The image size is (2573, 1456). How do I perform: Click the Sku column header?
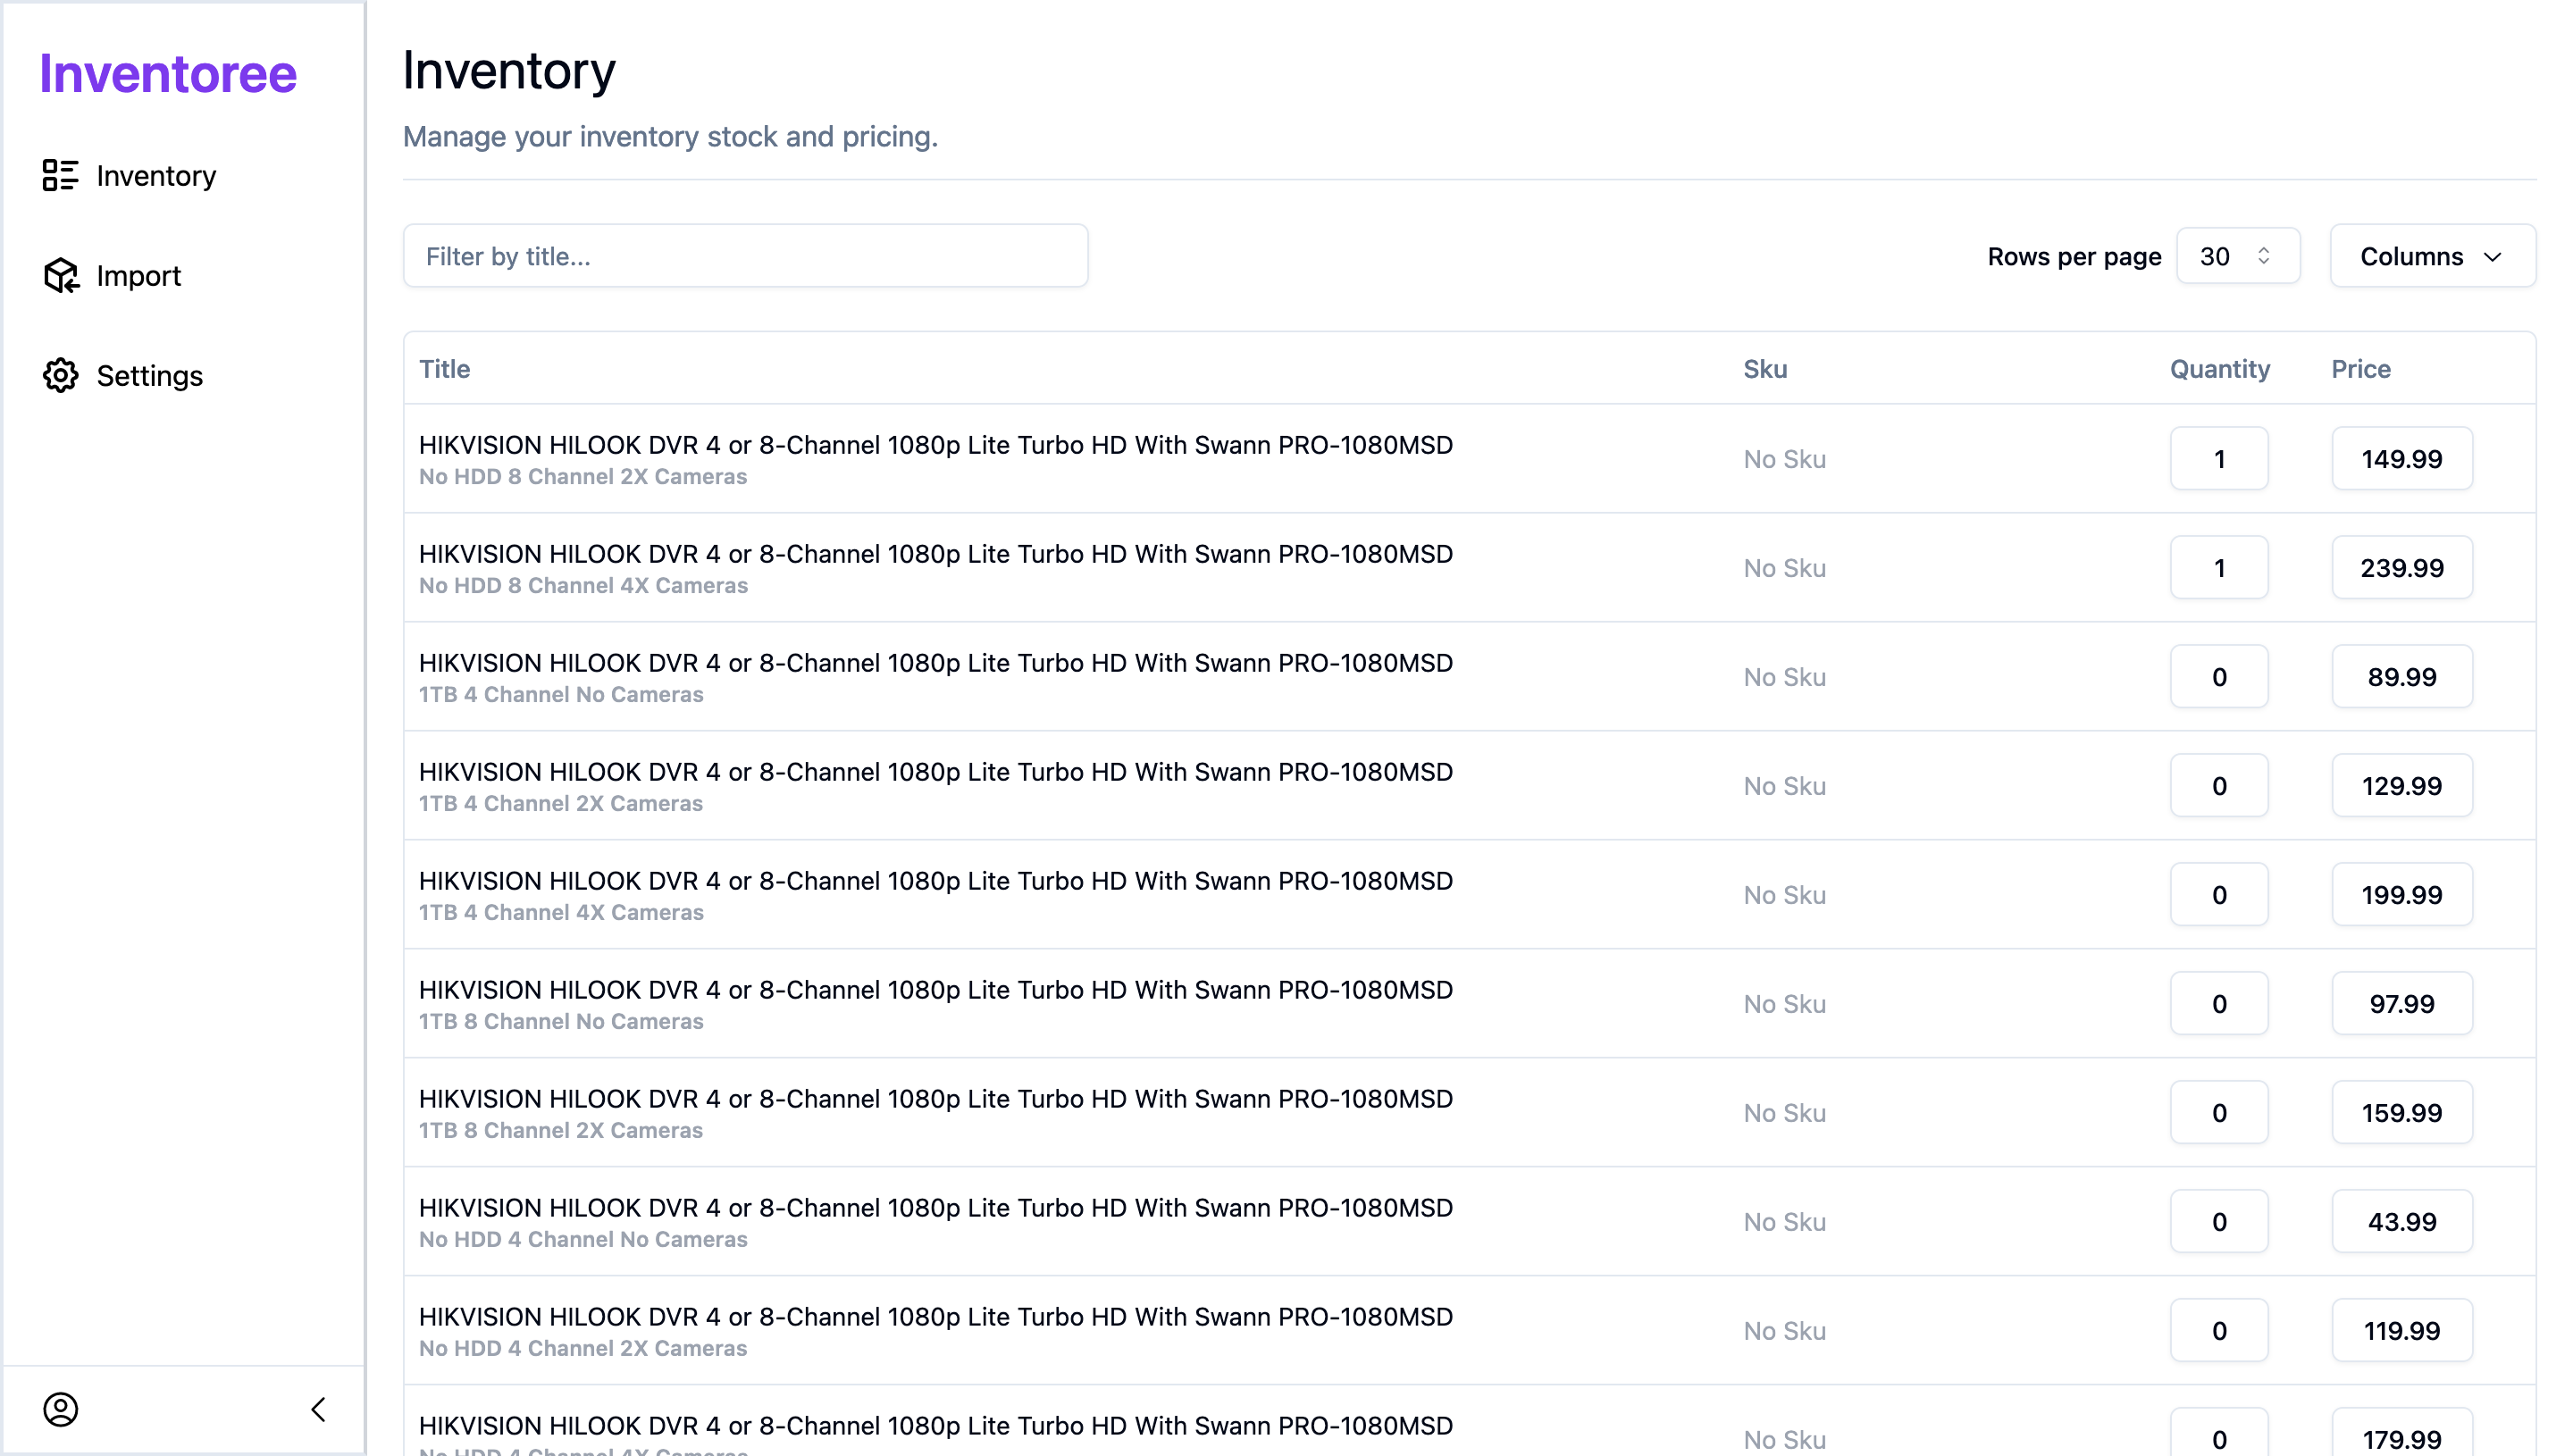[1765, 369]
